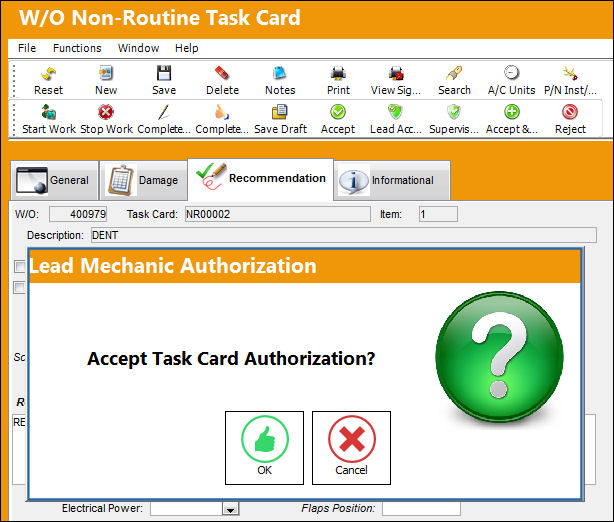The image size is (614, 522).
Task: Click the Accept &... plus icon
Action: click(512, 112)
